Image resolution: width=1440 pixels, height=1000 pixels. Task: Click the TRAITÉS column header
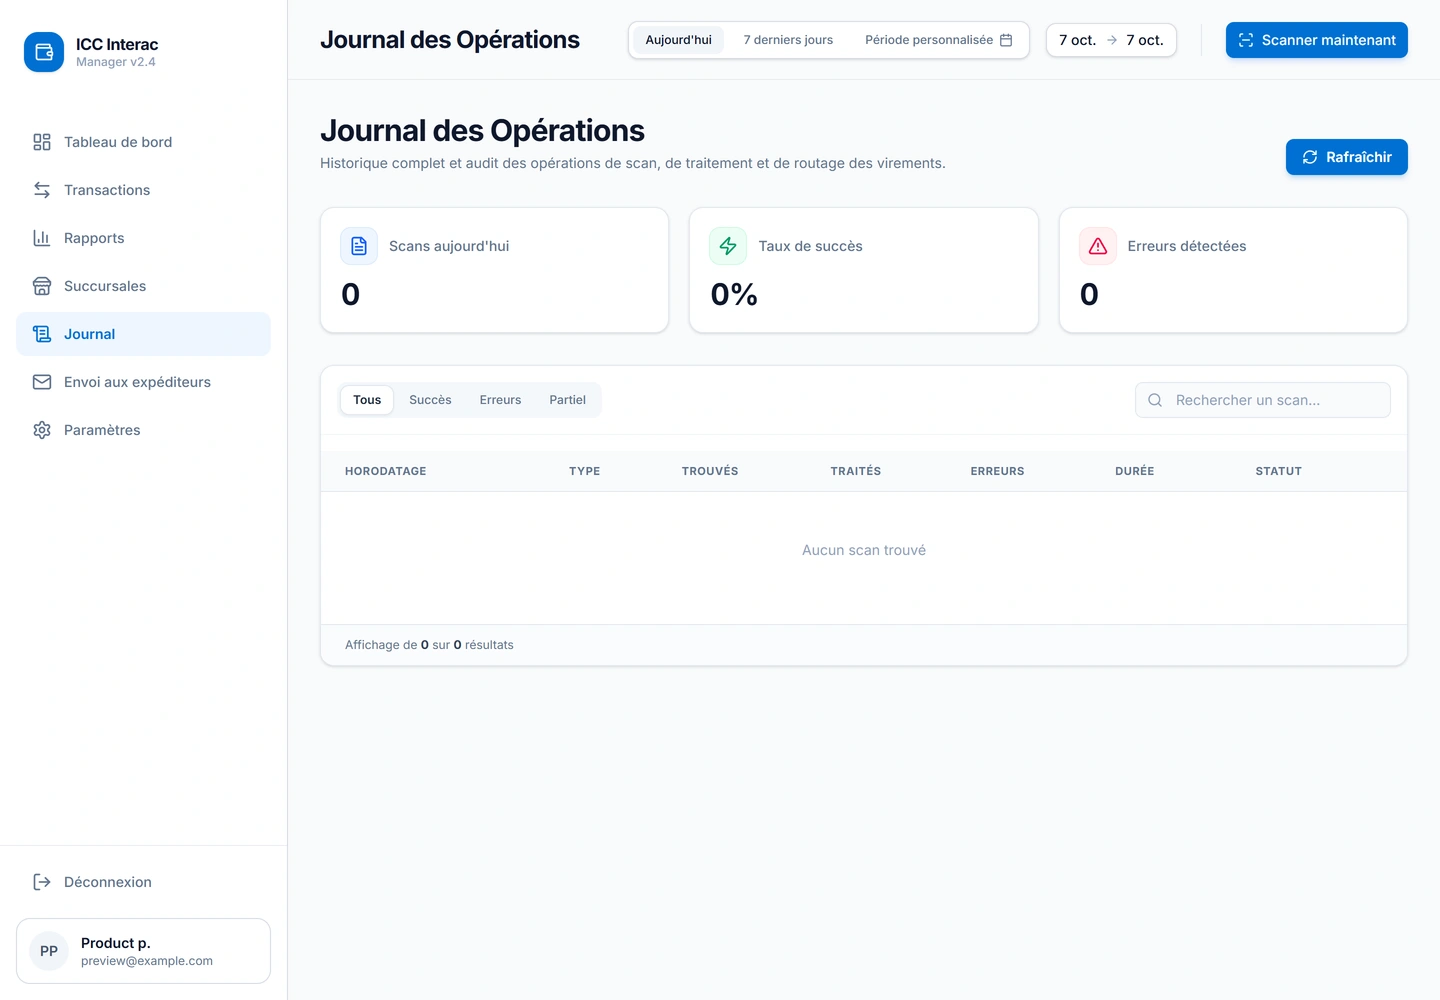(x=856, y=471)
